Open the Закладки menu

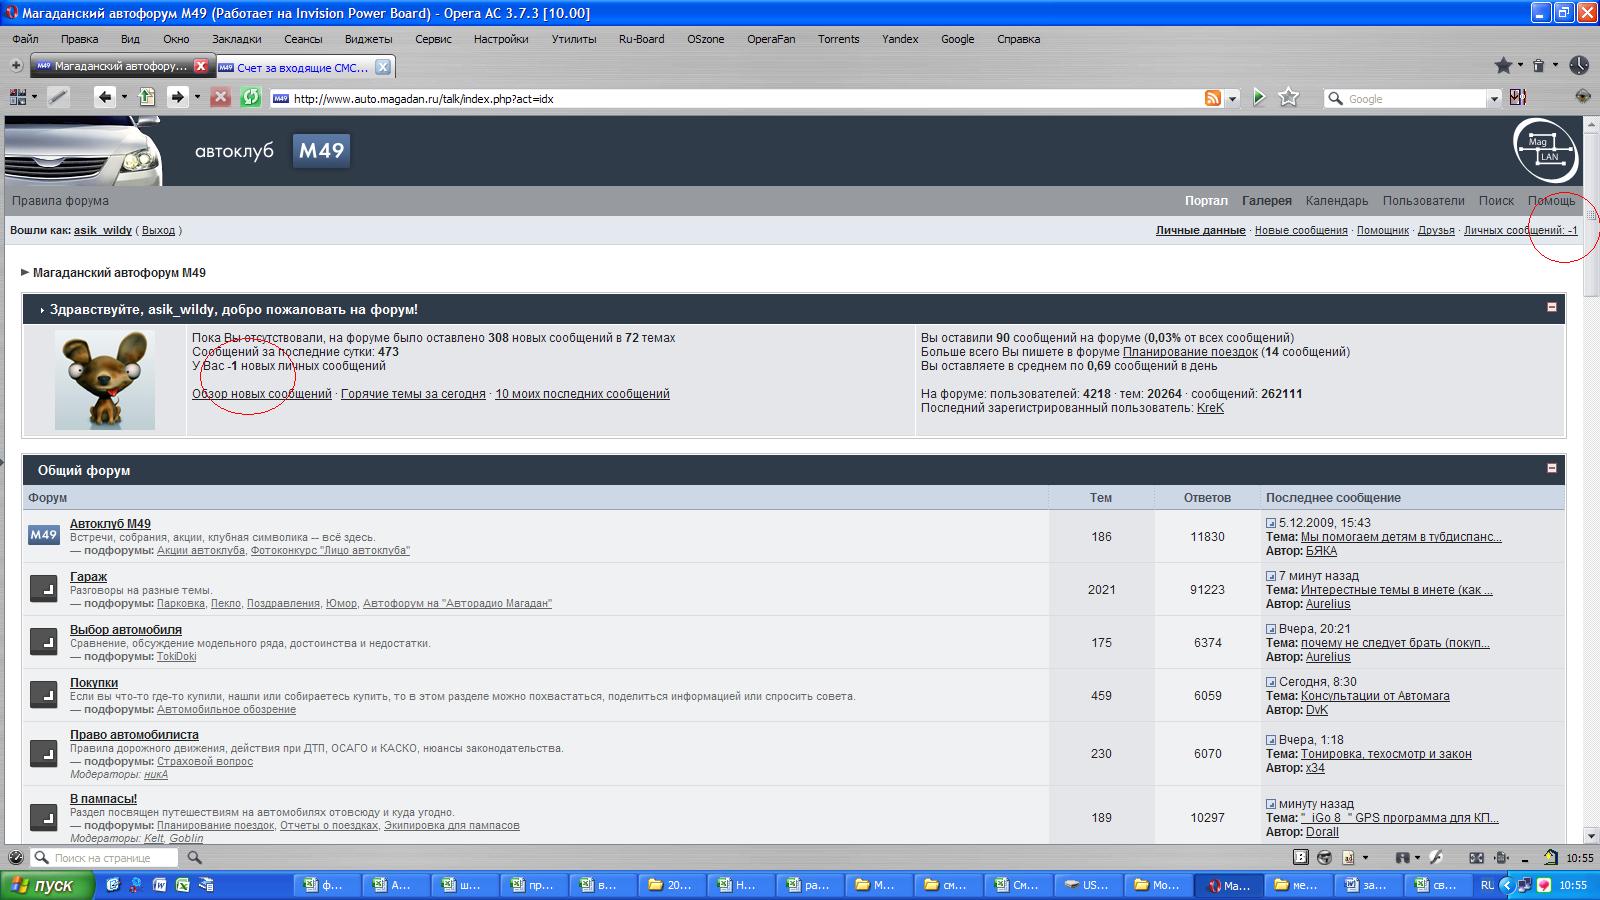(236, 39)
